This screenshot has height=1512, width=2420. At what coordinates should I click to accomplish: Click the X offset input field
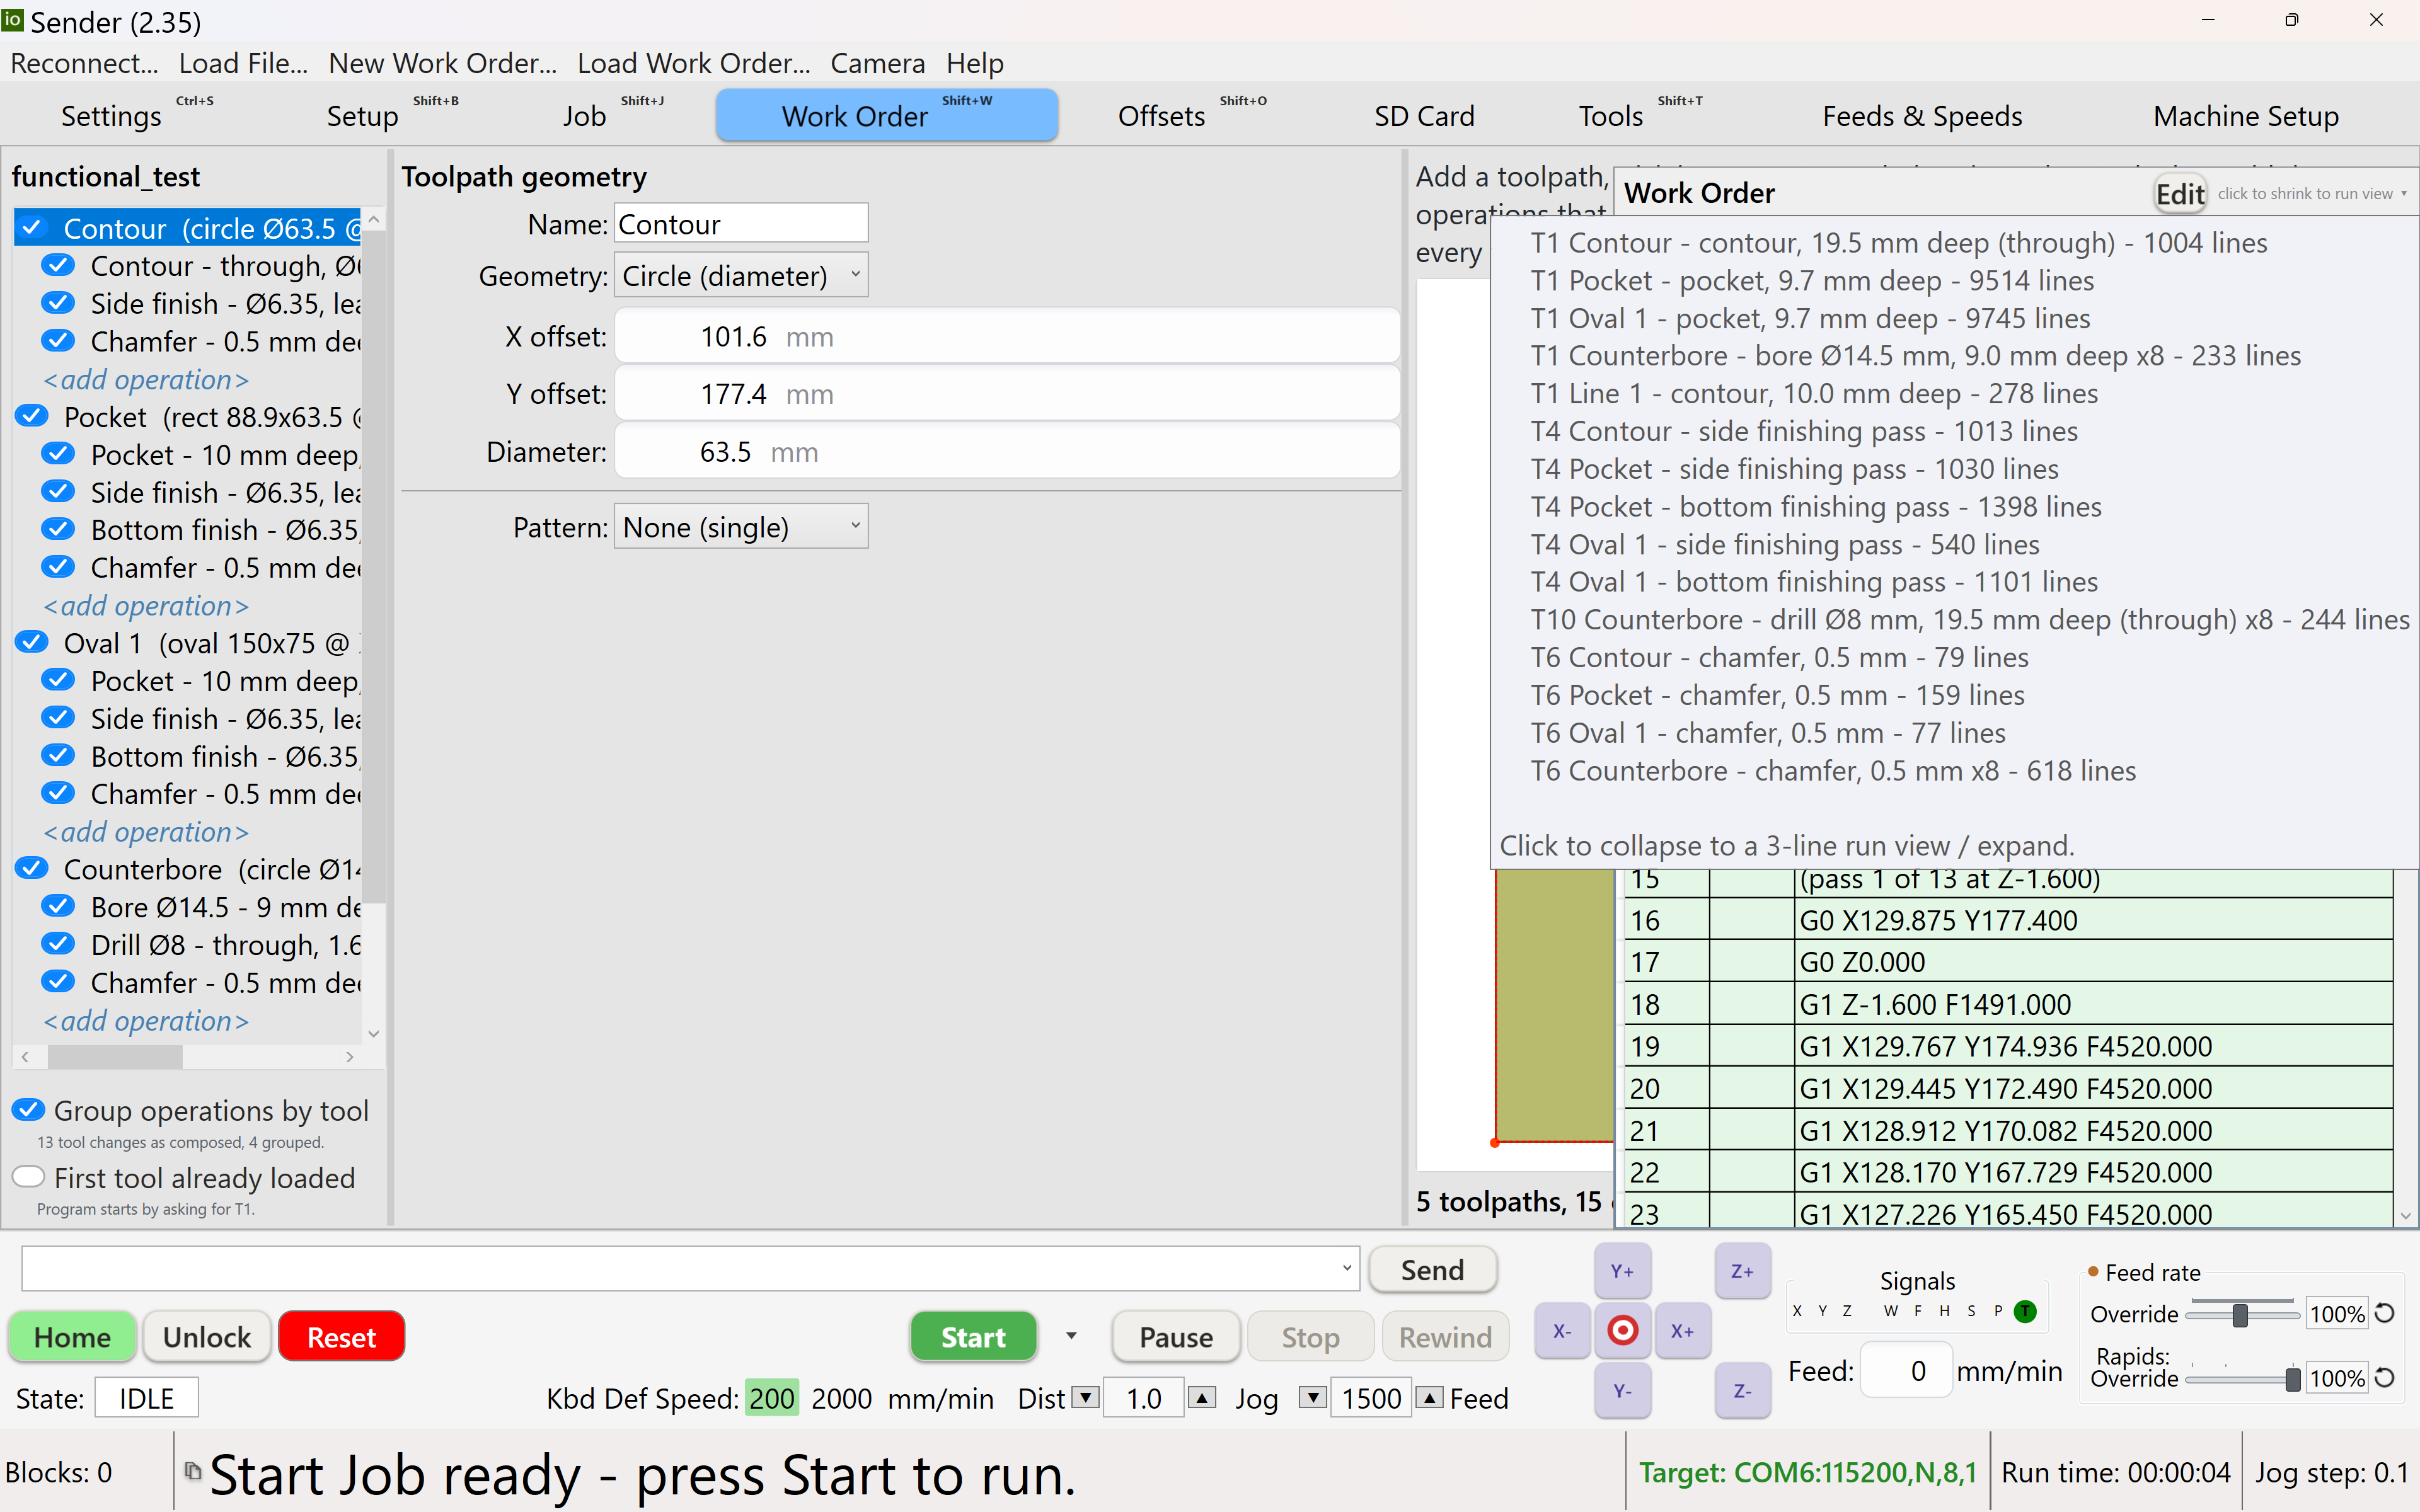tap(1006, 337)
